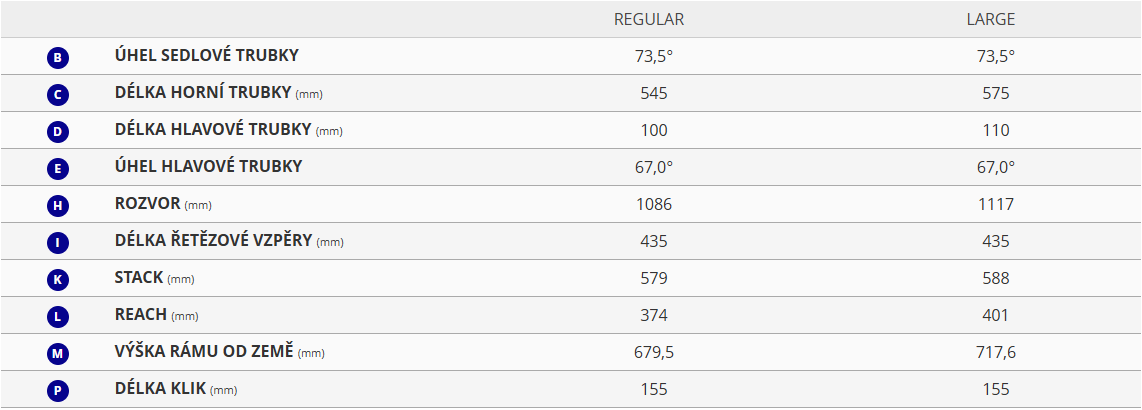Select the Large wheelbase value 1117
This screenshot has width=1142, height=410.
(995, 205)
